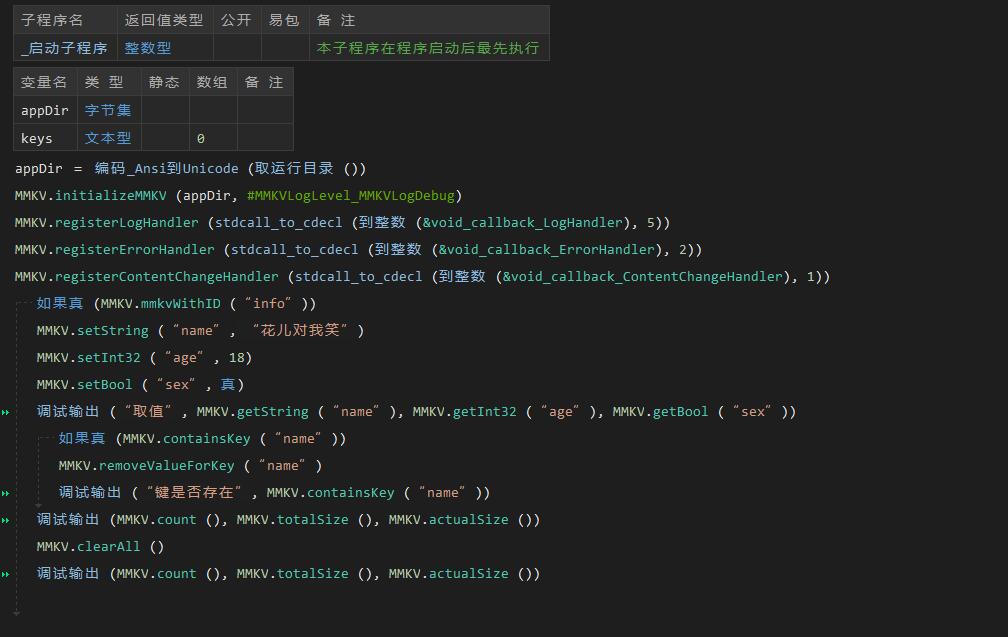
Task: Click 如果真 keyword on mmkvWithID line
Action: [x=60, y=303]
